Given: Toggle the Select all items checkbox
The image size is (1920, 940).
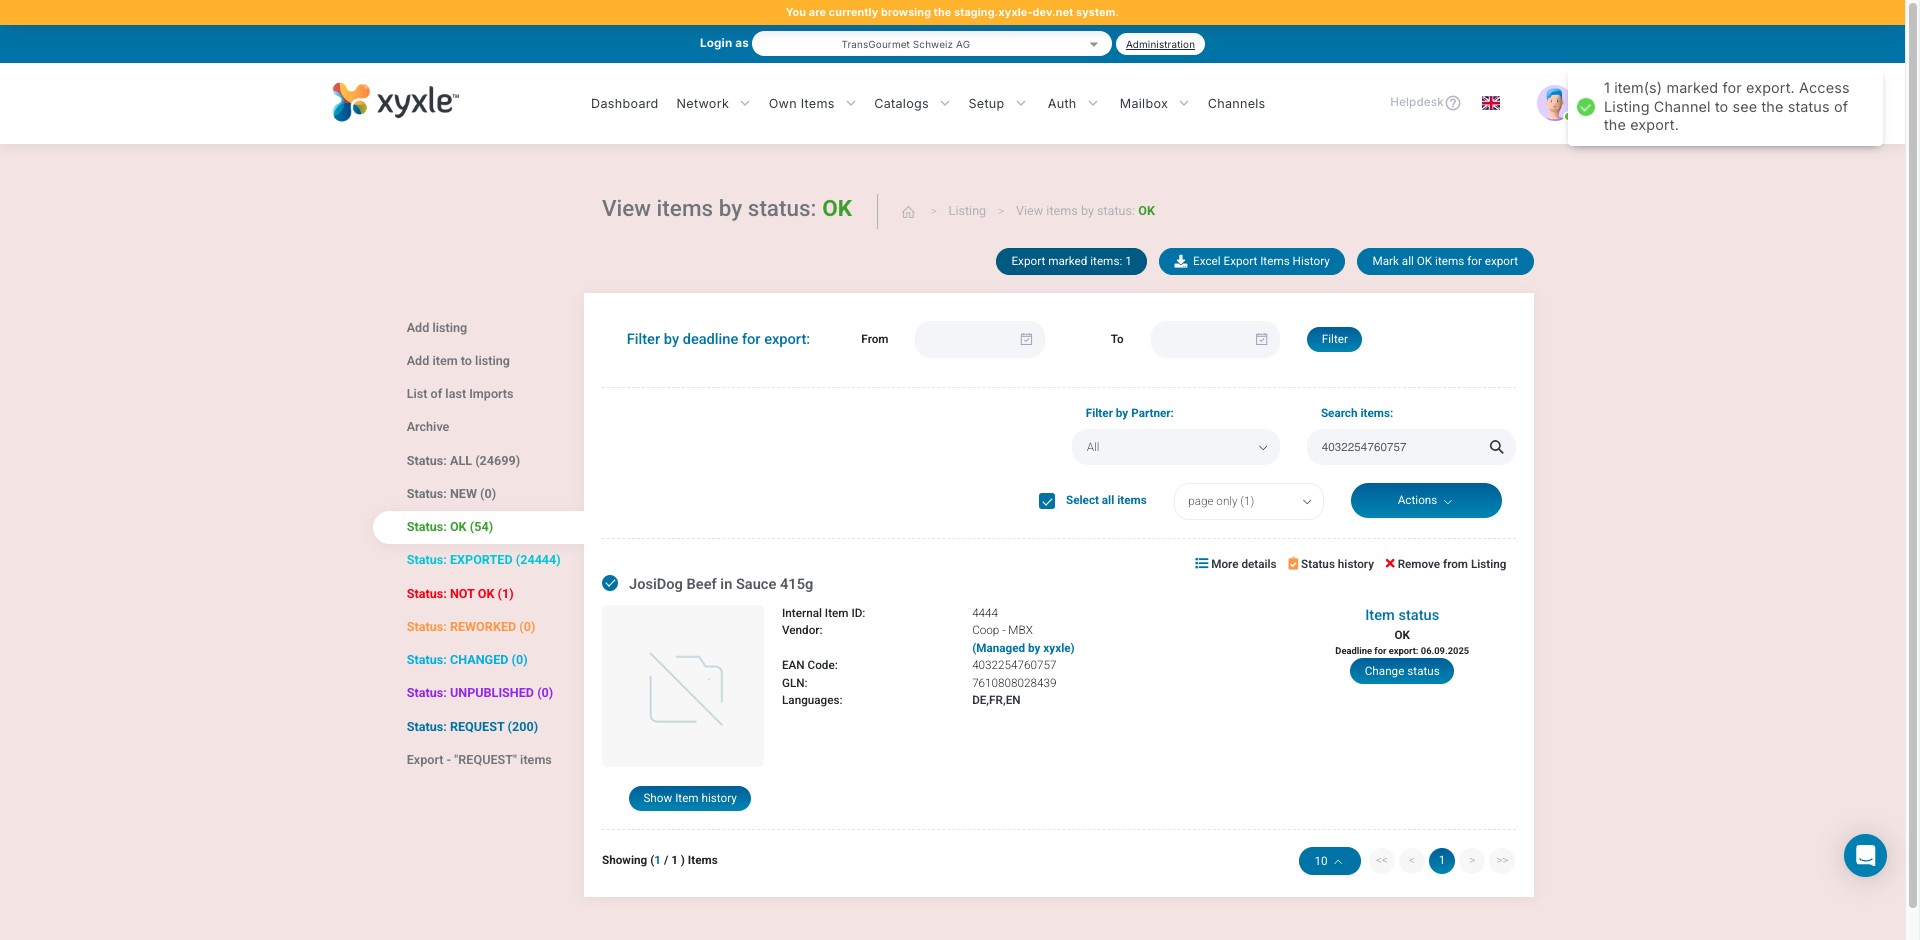Looking at the screenshot, I should pos(1047,501).
